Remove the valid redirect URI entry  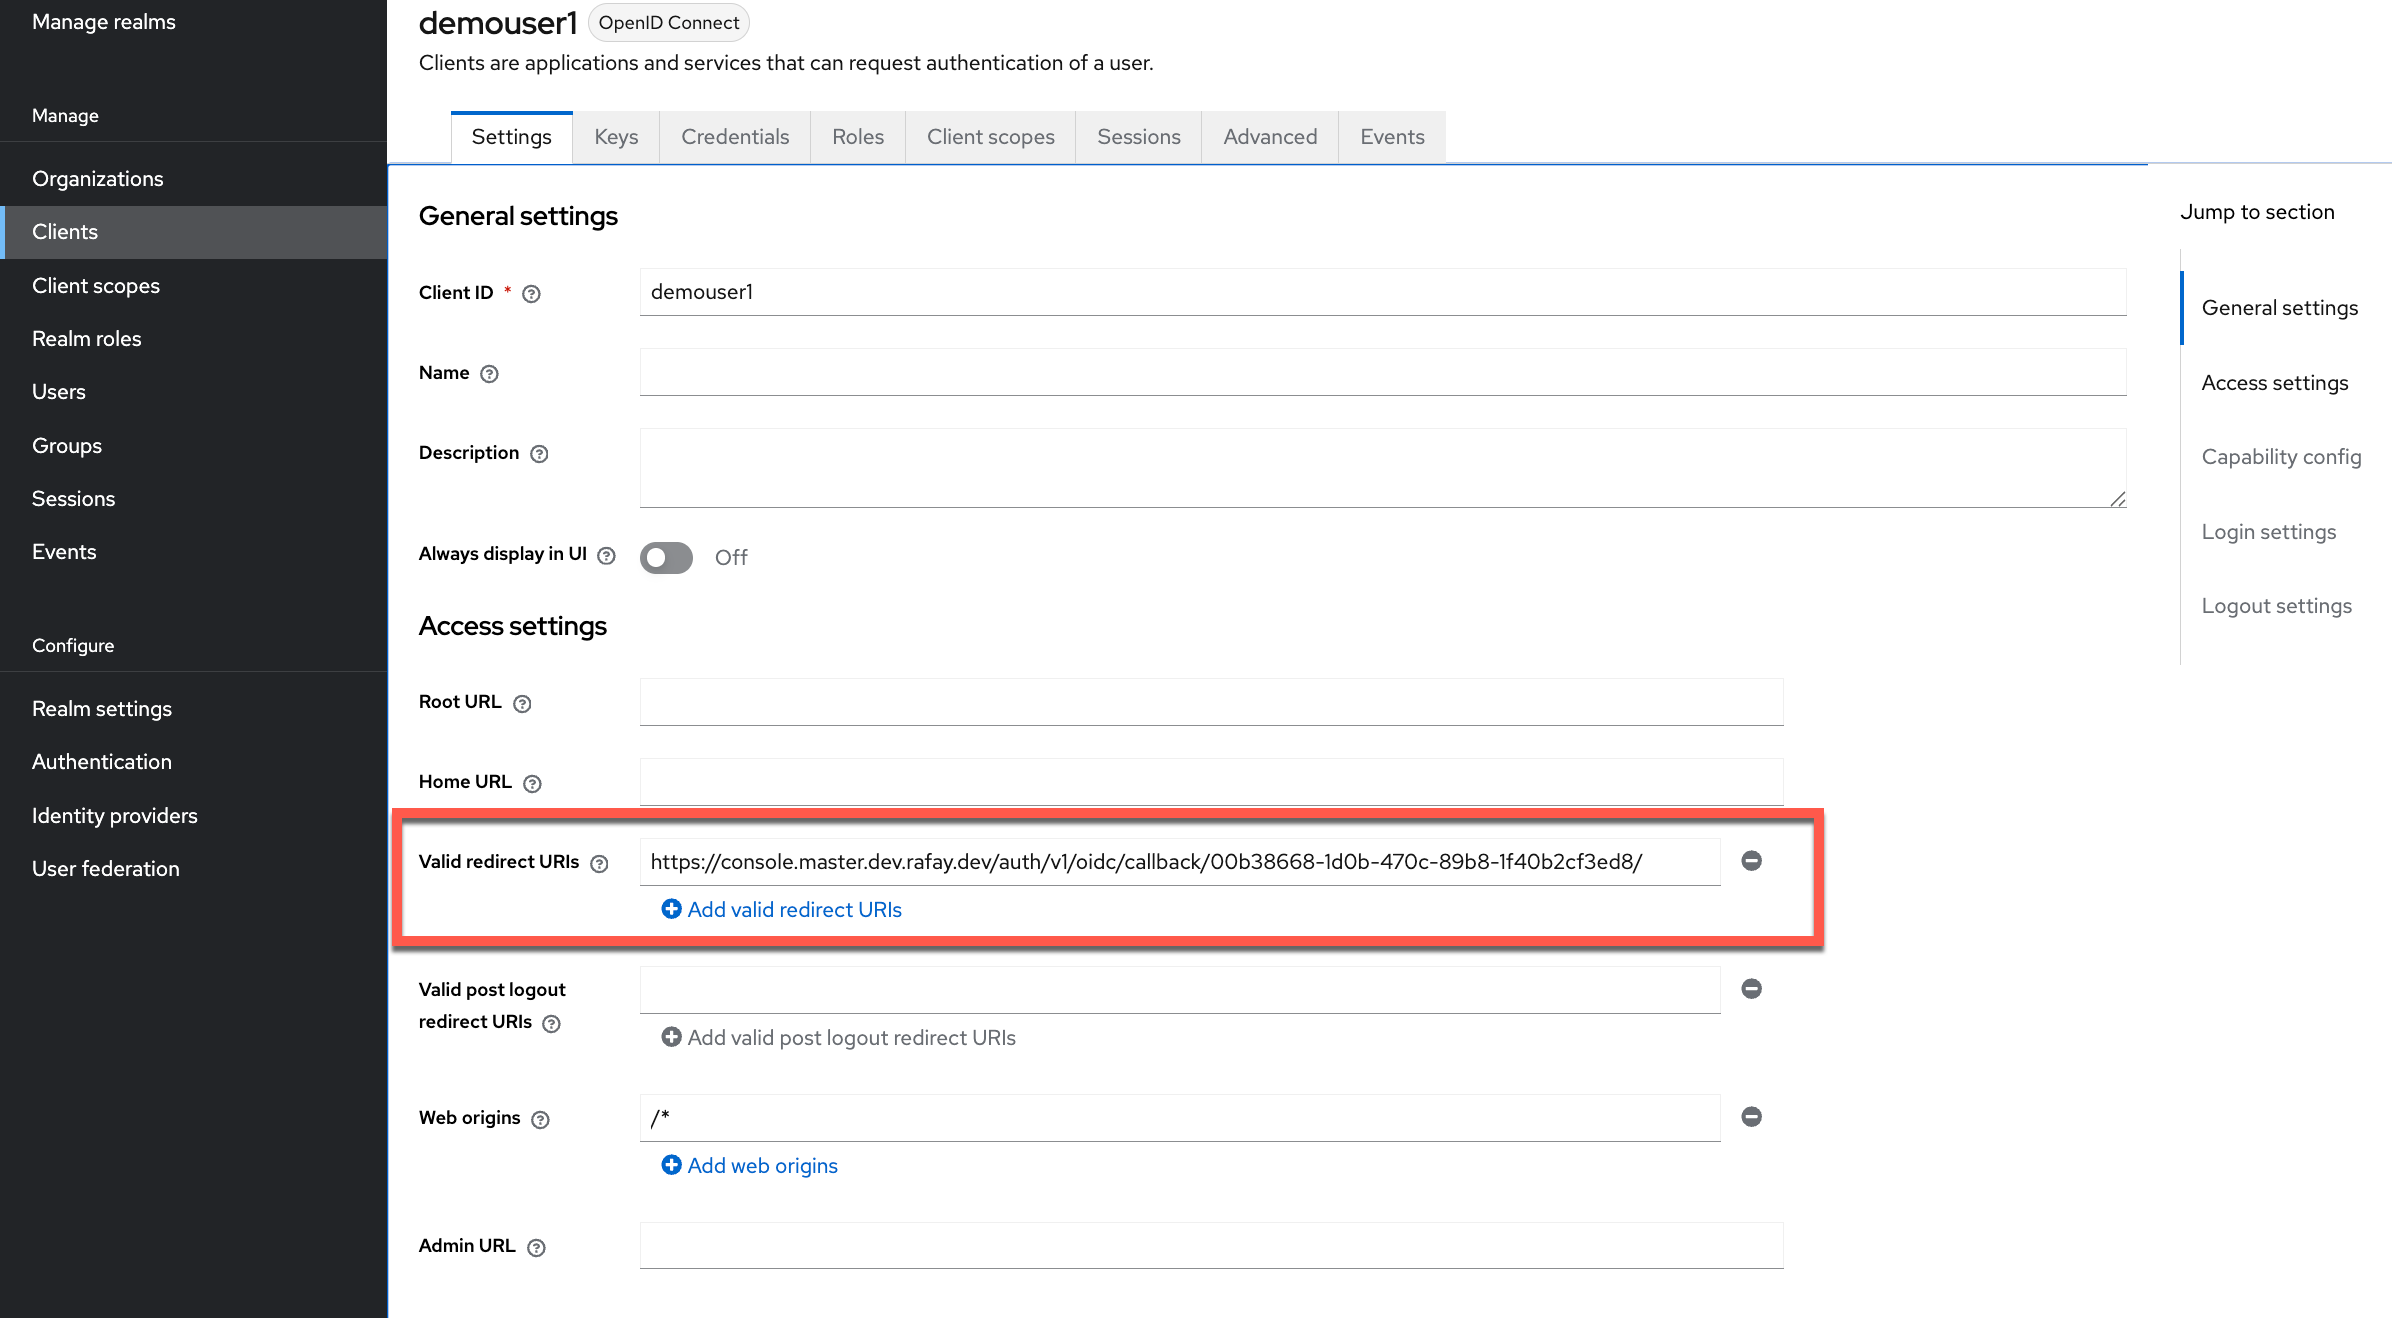click(1751, 861)
